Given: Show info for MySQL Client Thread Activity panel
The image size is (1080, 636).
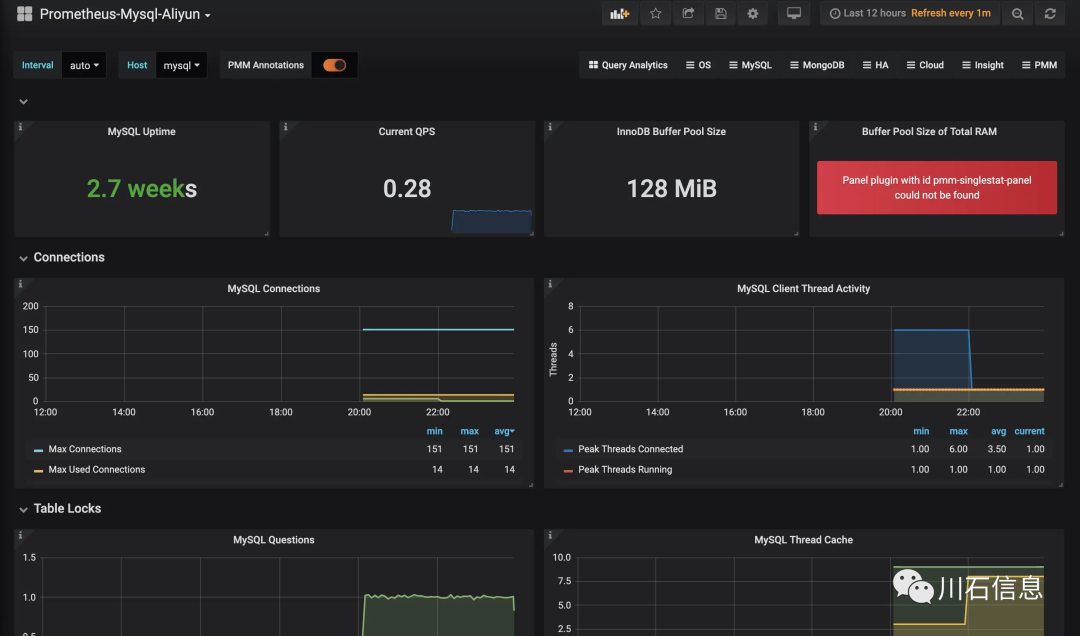Looking at the screenshot, I should point(550,284).
